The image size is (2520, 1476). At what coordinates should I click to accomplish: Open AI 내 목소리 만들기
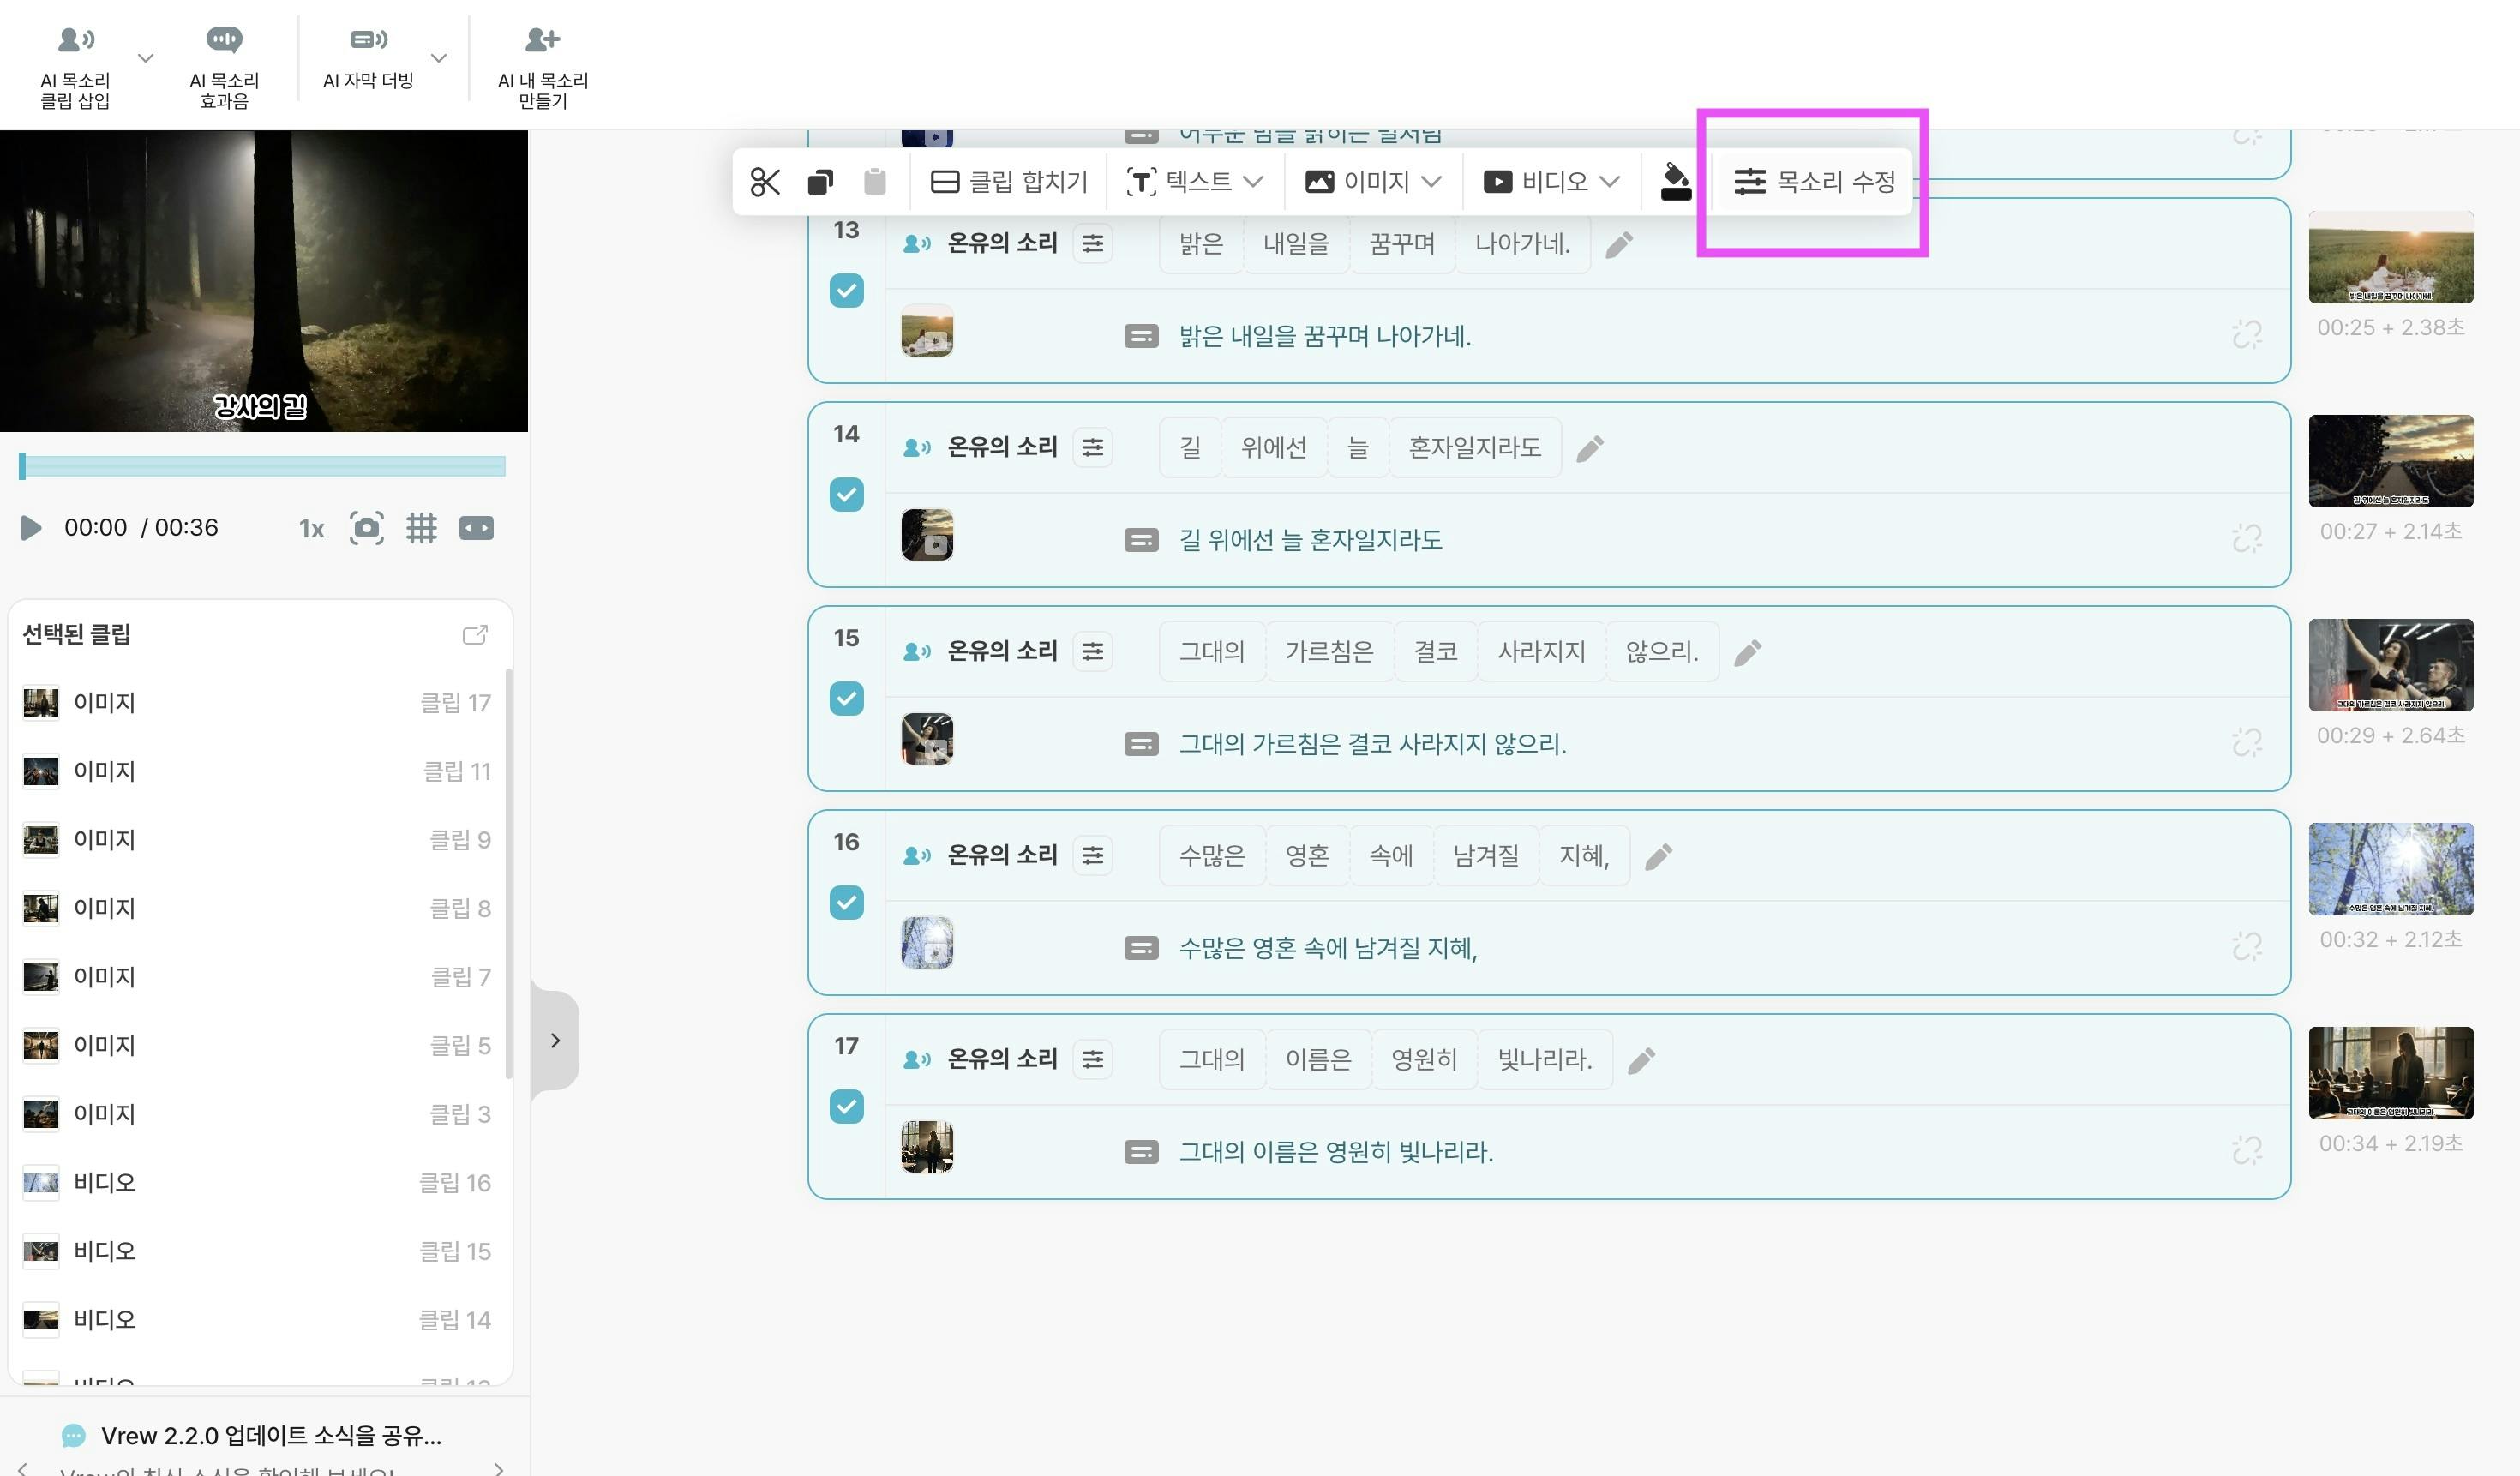(542, 66)
